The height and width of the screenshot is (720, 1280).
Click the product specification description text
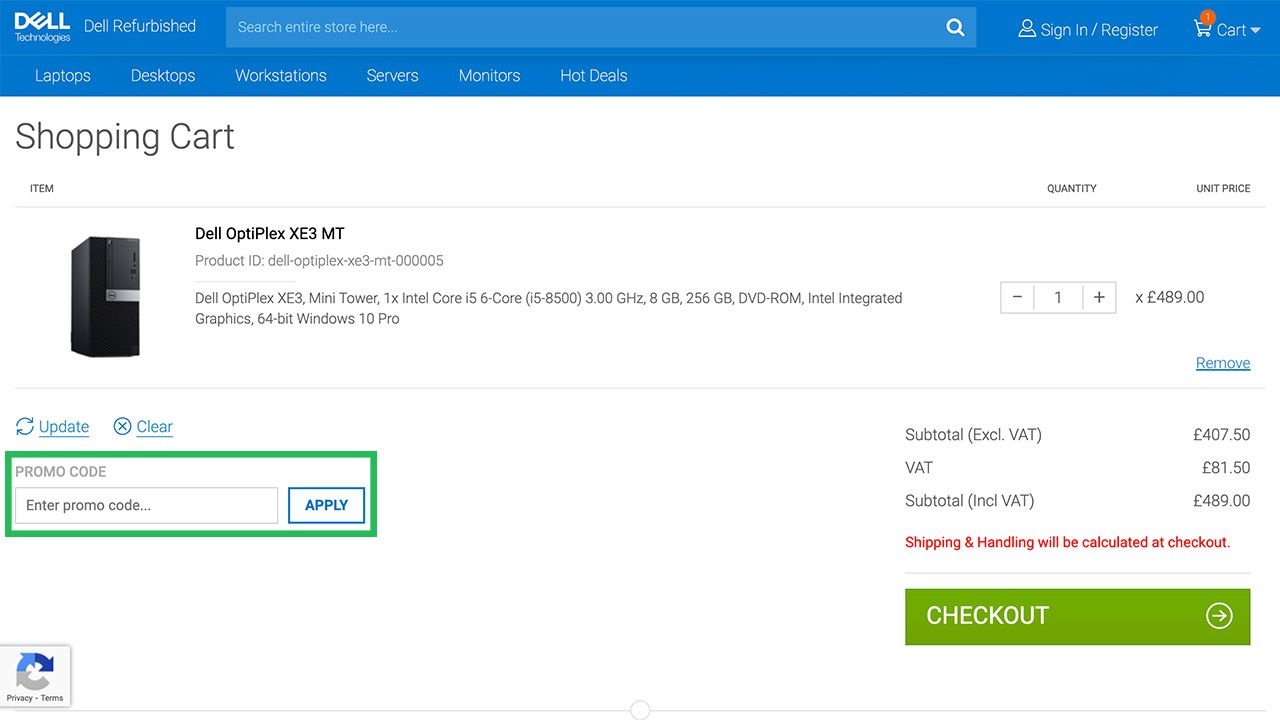pyautogui.click(x=548, y=308)
